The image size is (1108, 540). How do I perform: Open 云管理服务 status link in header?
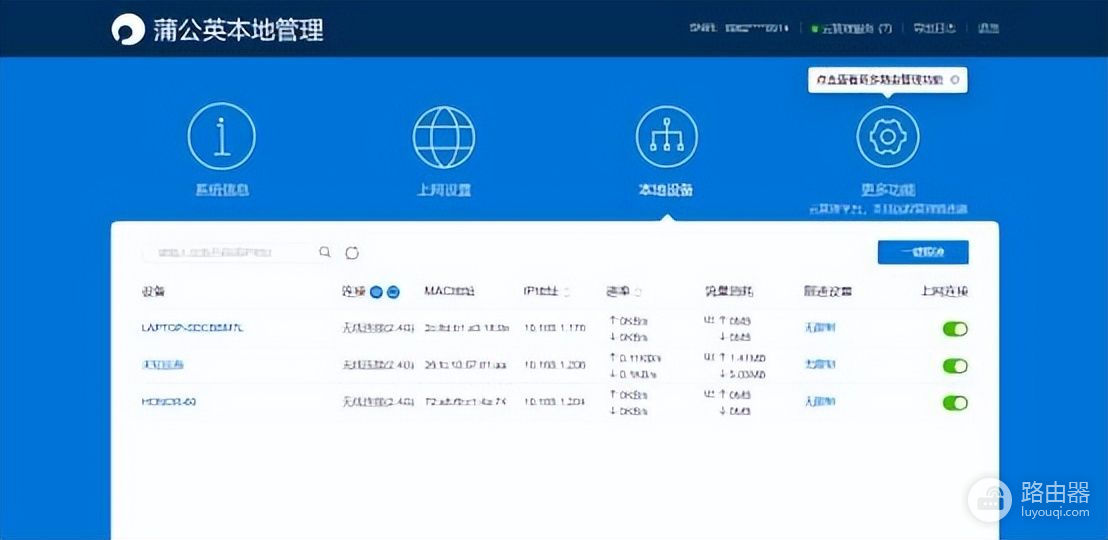(x=851, y=28)
